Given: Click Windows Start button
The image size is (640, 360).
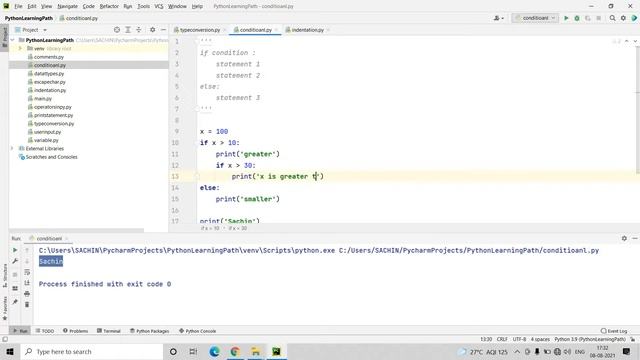Looking at the screenshot, I should coord(10,351).
